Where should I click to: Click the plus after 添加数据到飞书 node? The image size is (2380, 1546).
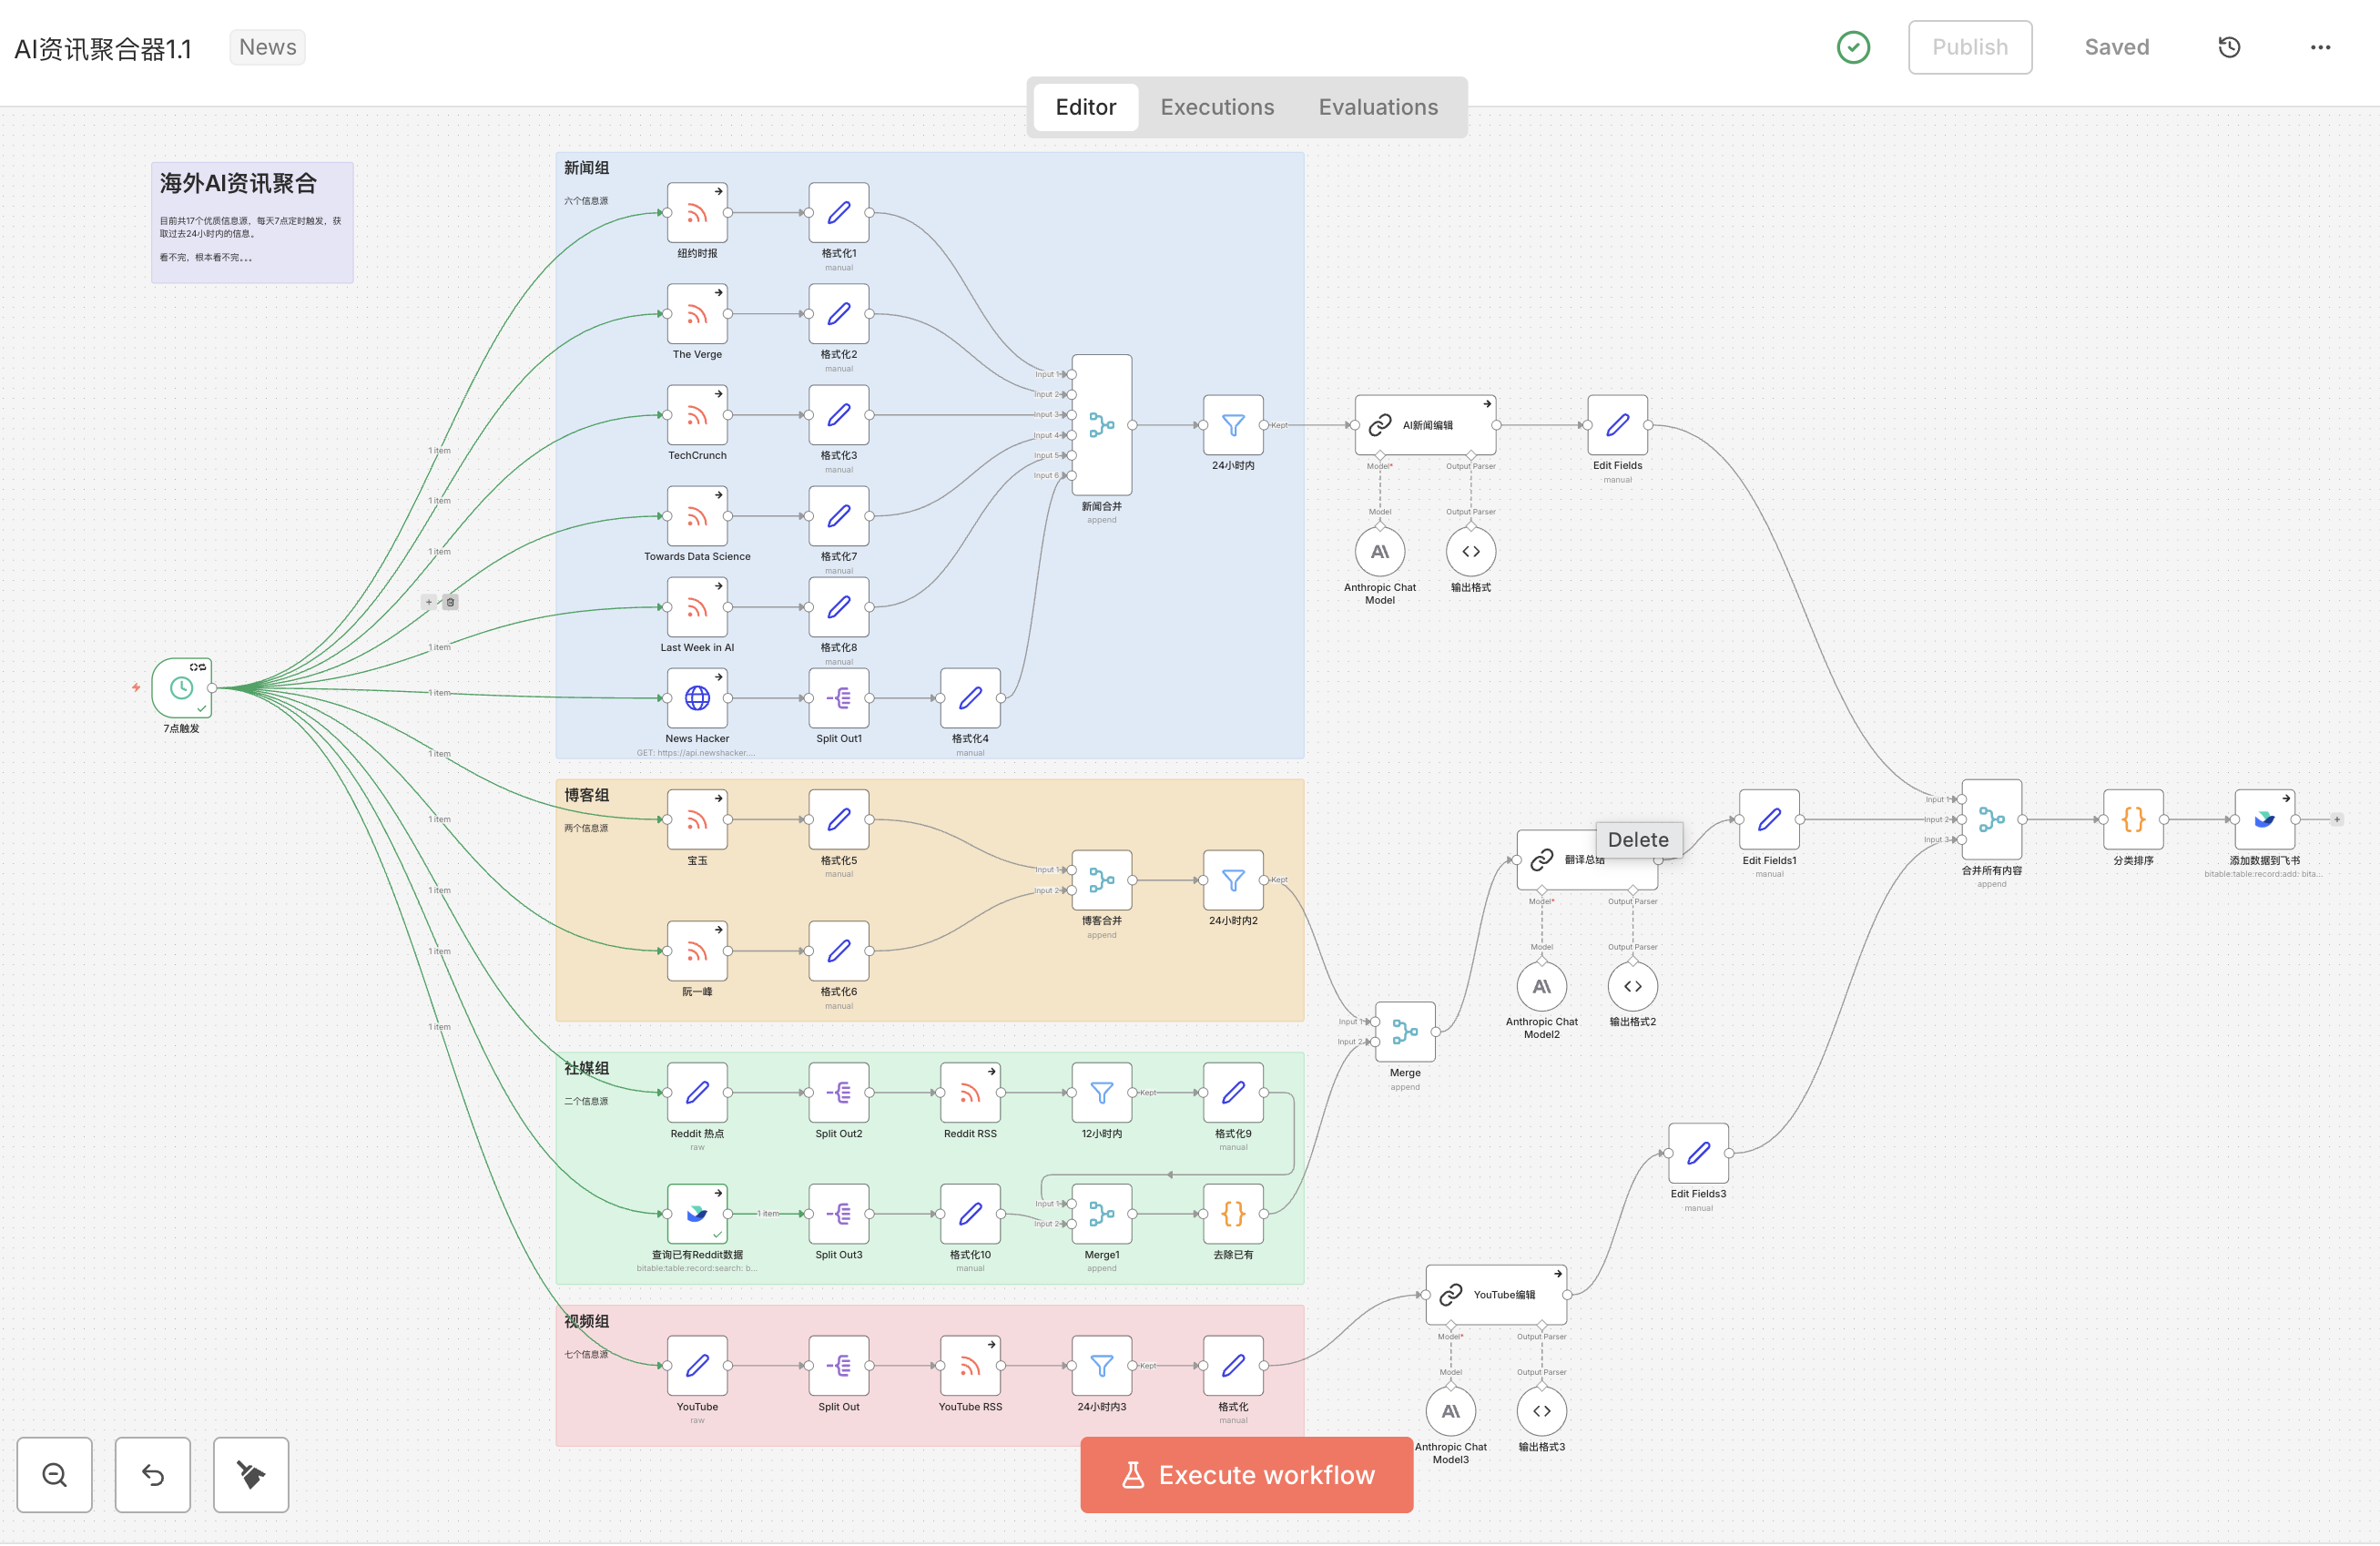pyautogui.click(x=2337, y=819)
